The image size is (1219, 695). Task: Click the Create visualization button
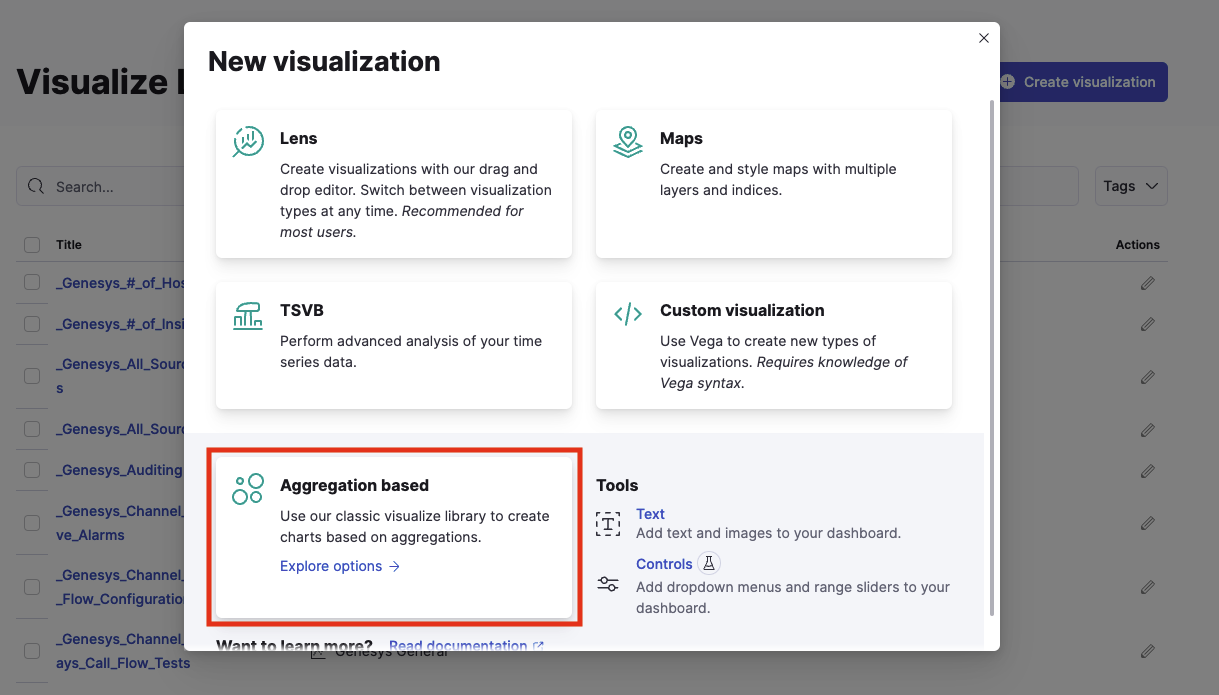pos(1083,82)
